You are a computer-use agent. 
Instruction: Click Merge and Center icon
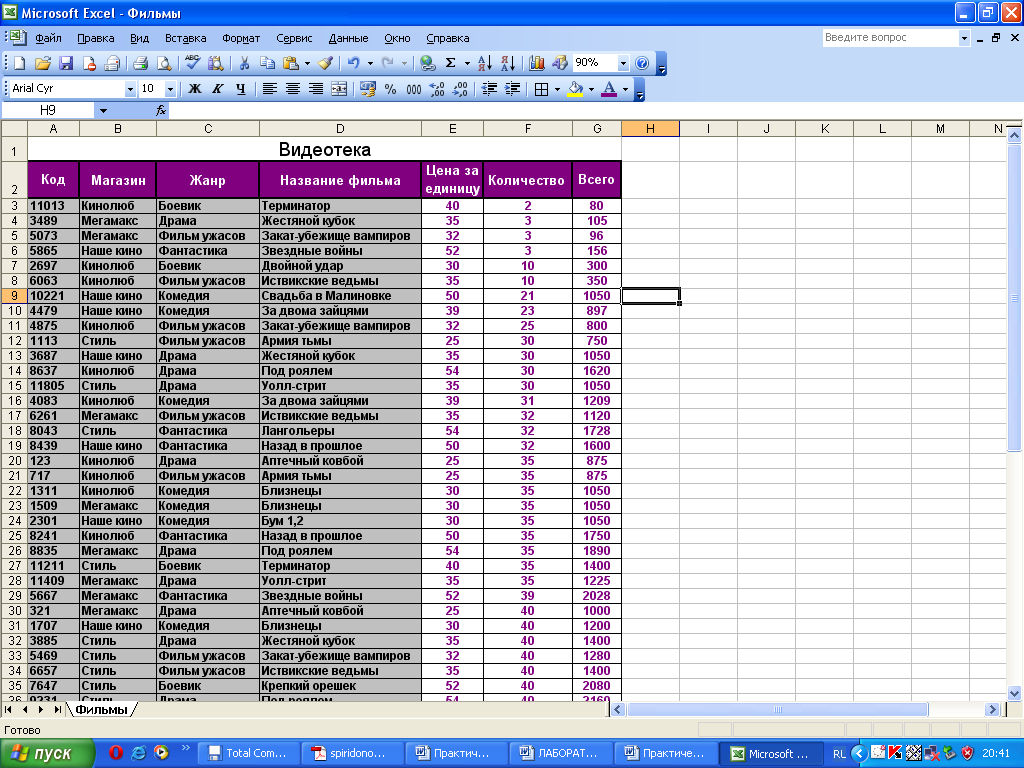(x=339, y=89)
